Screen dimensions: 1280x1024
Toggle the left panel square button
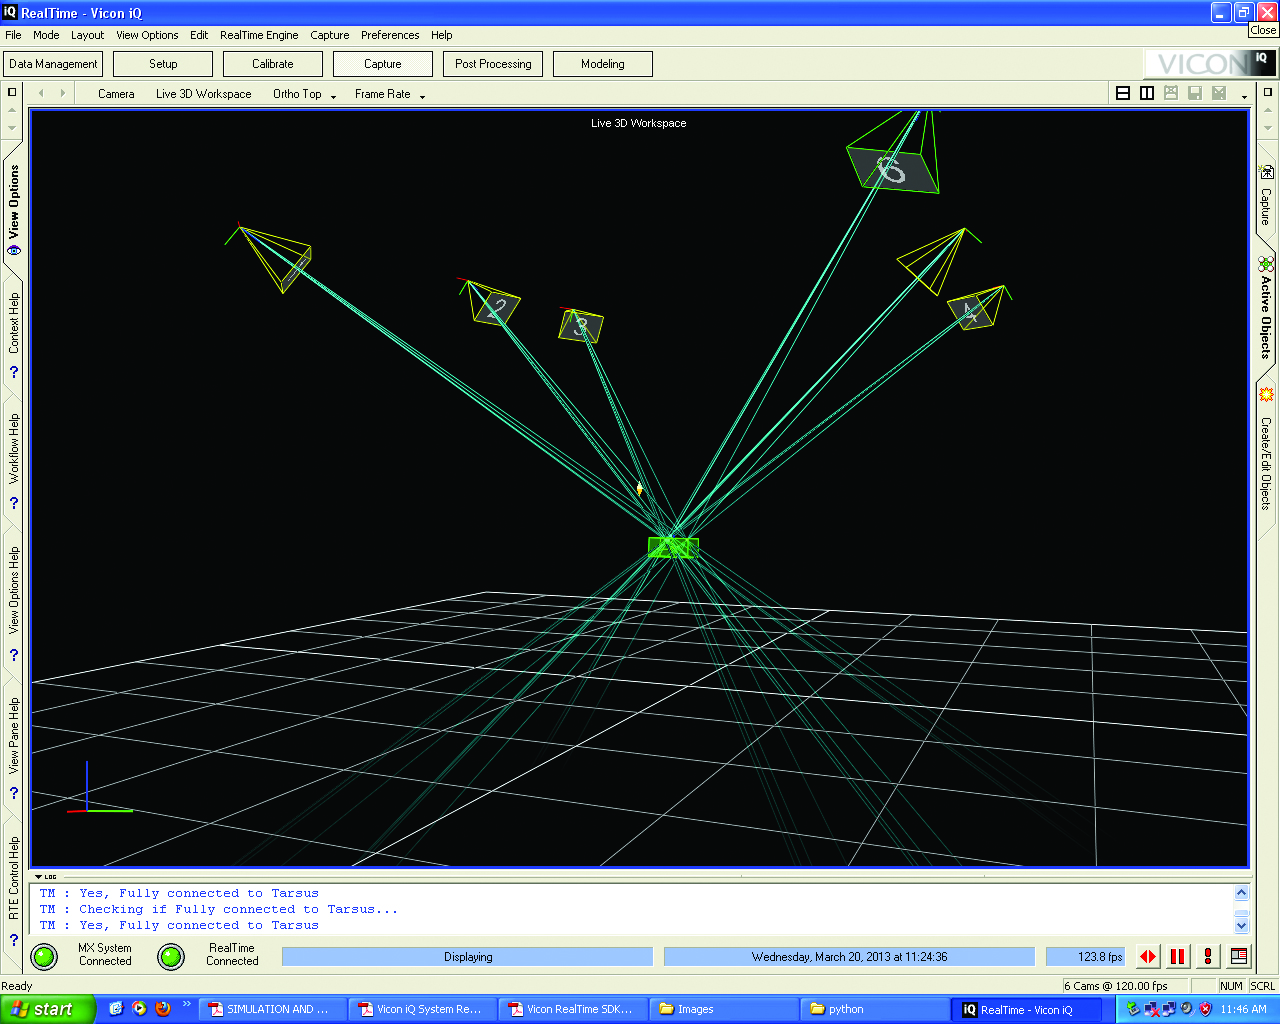tap(12, 92)
